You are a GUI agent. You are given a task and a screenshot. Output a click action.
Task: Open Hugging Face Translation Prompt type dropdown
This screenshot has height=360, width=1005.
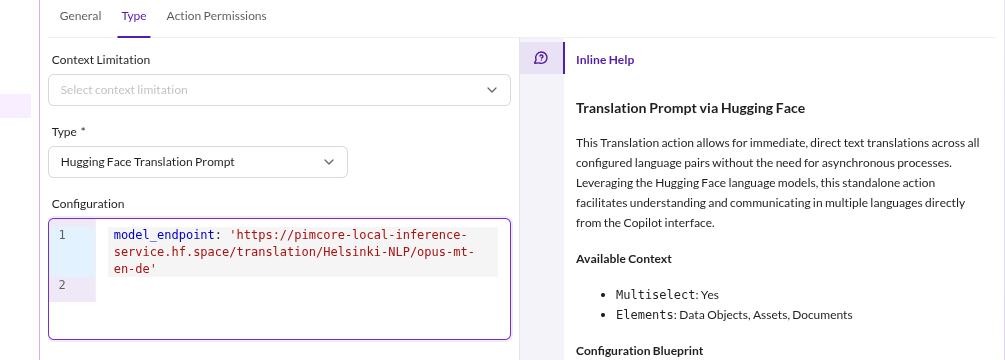pyautogui.click(x=198, y=162)
